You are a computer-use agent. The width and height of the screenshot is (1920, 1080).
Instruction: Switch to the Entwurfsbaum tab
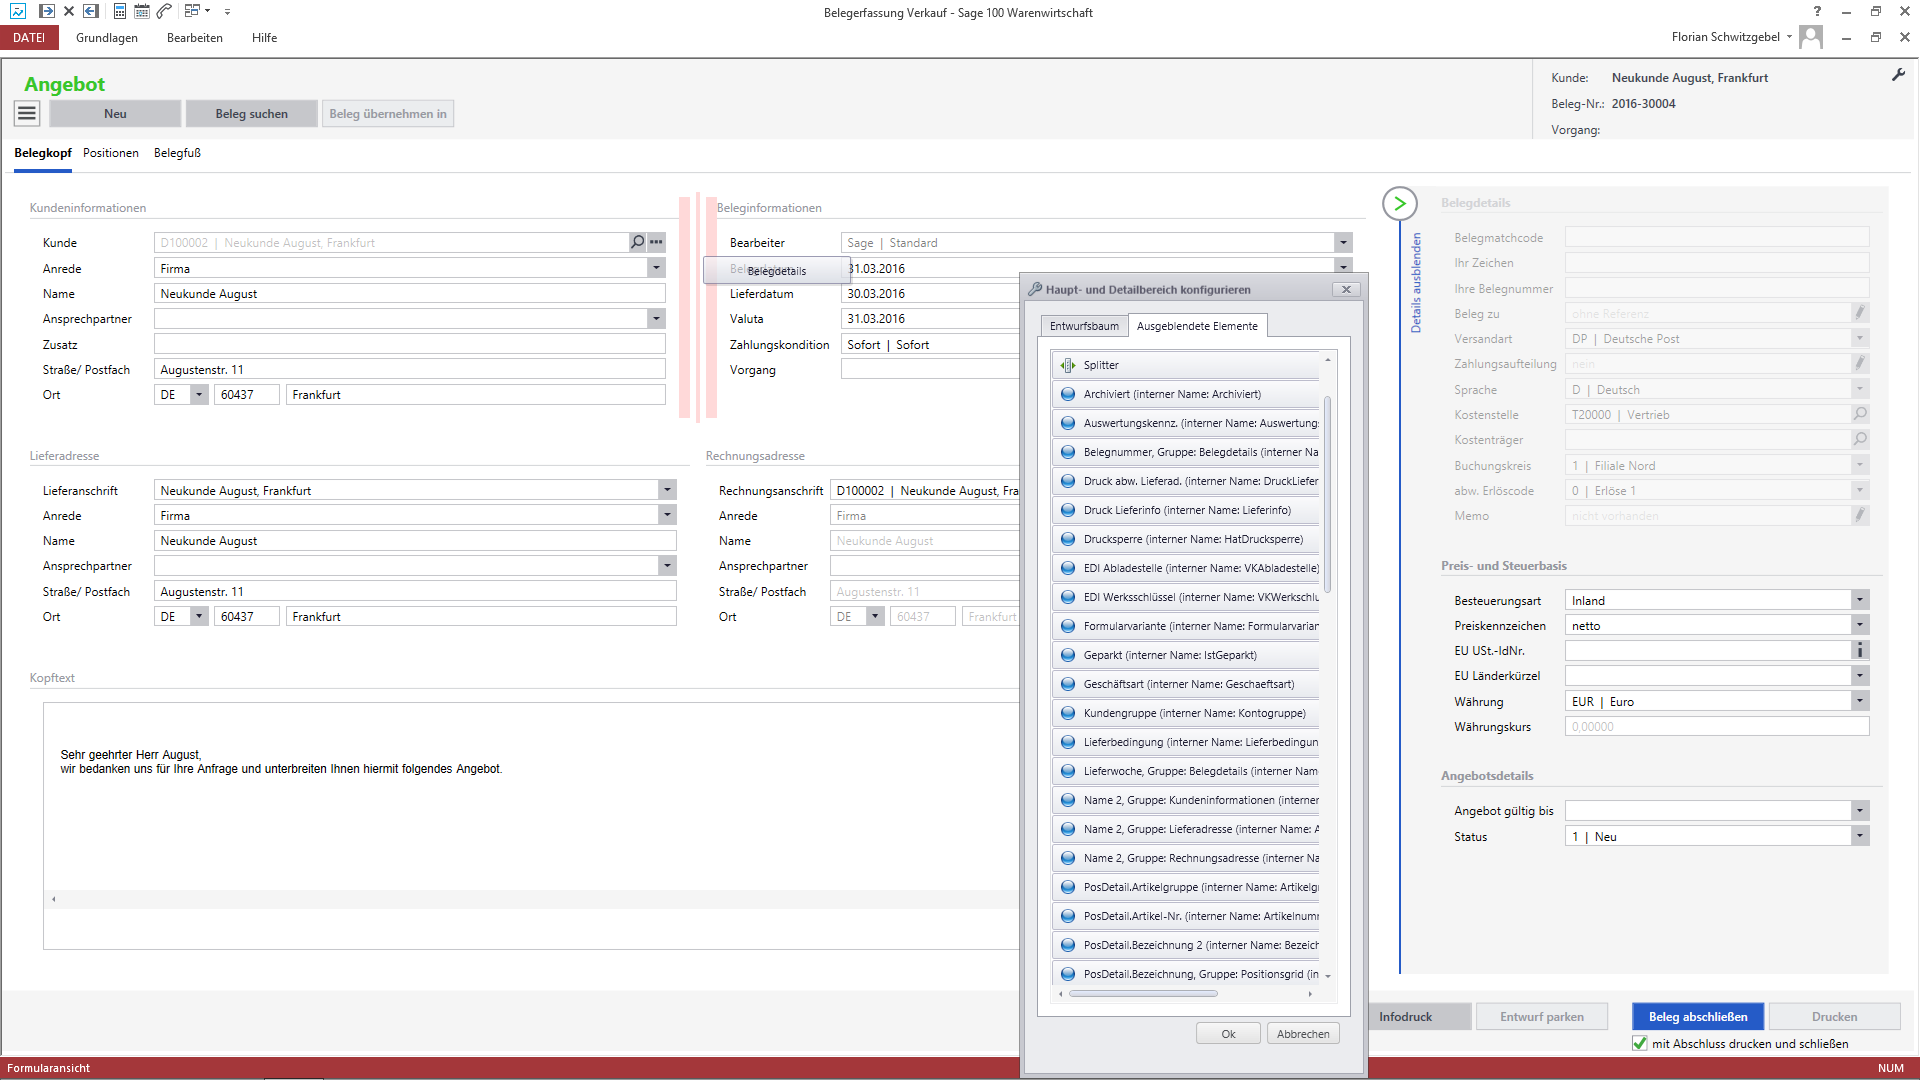(x=1084, y=326)
